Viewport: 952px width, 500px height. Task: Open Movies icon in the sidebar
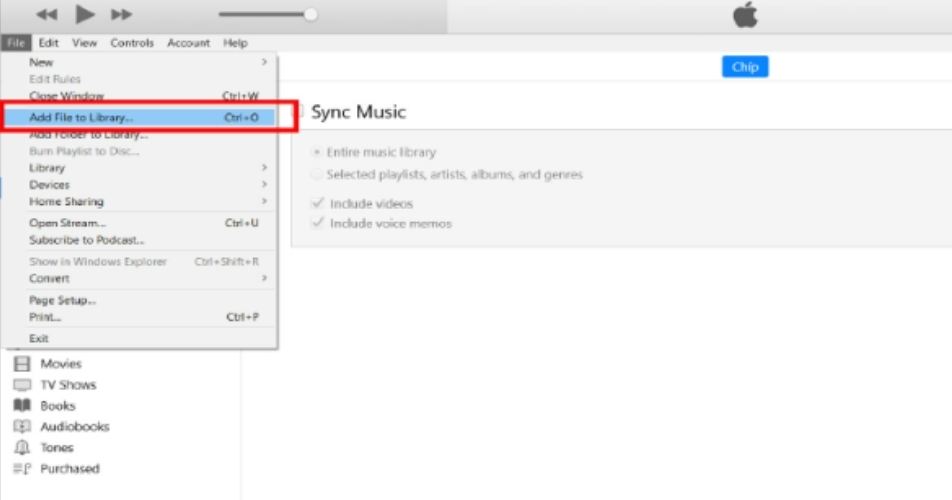click(21, 364)
